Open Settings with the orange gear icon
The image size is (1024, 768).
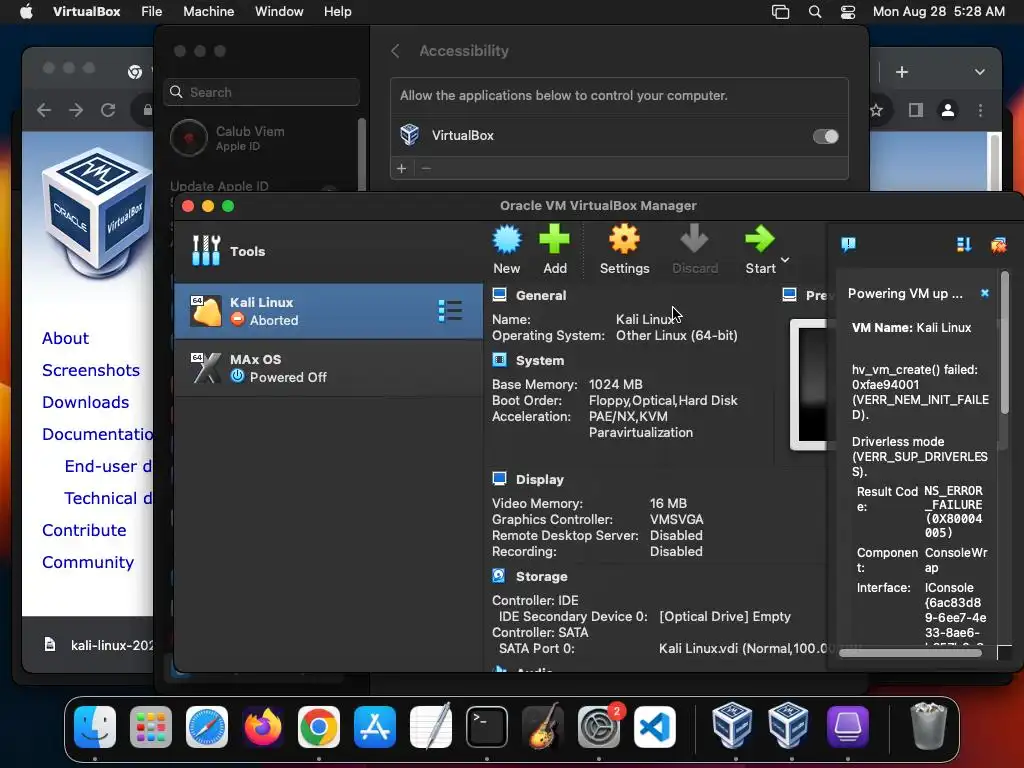[624, 239]
